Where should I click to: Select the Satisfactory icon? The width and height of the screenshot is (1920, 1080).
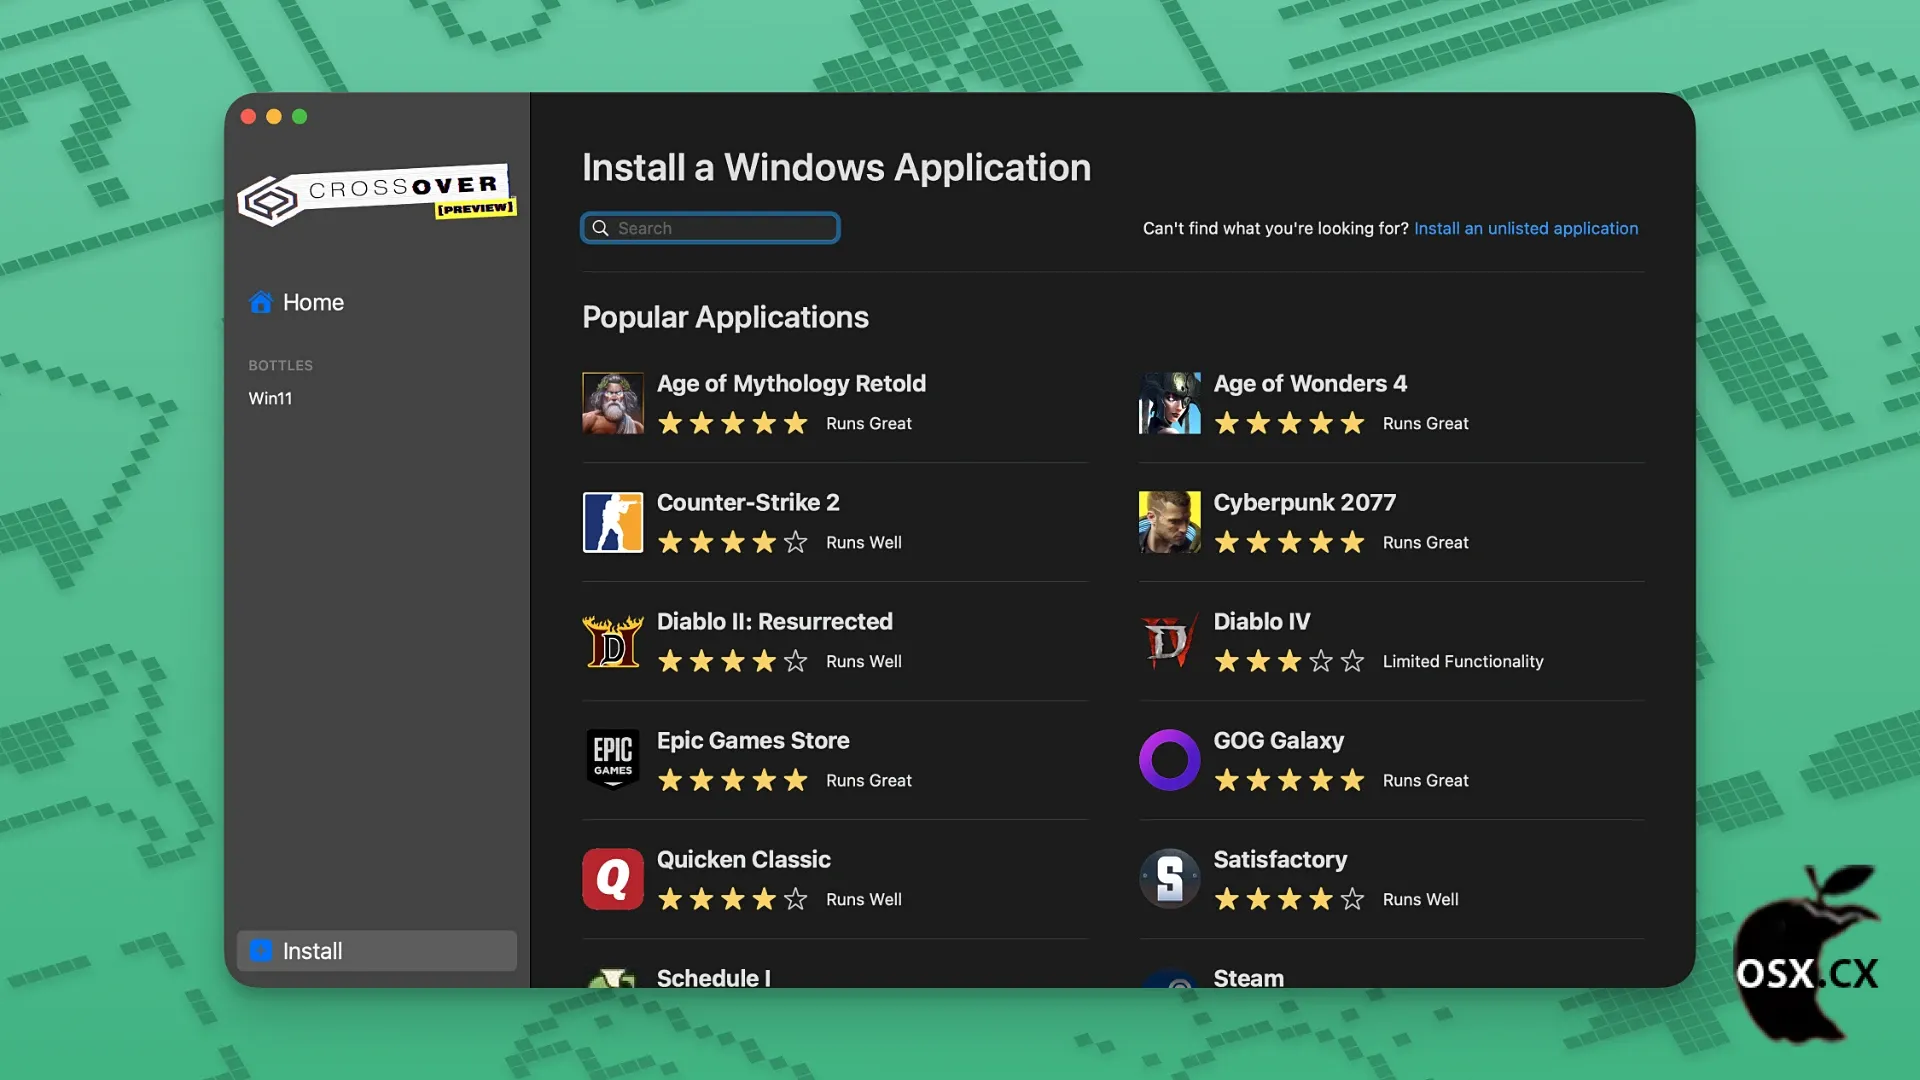coord(1170,879)
